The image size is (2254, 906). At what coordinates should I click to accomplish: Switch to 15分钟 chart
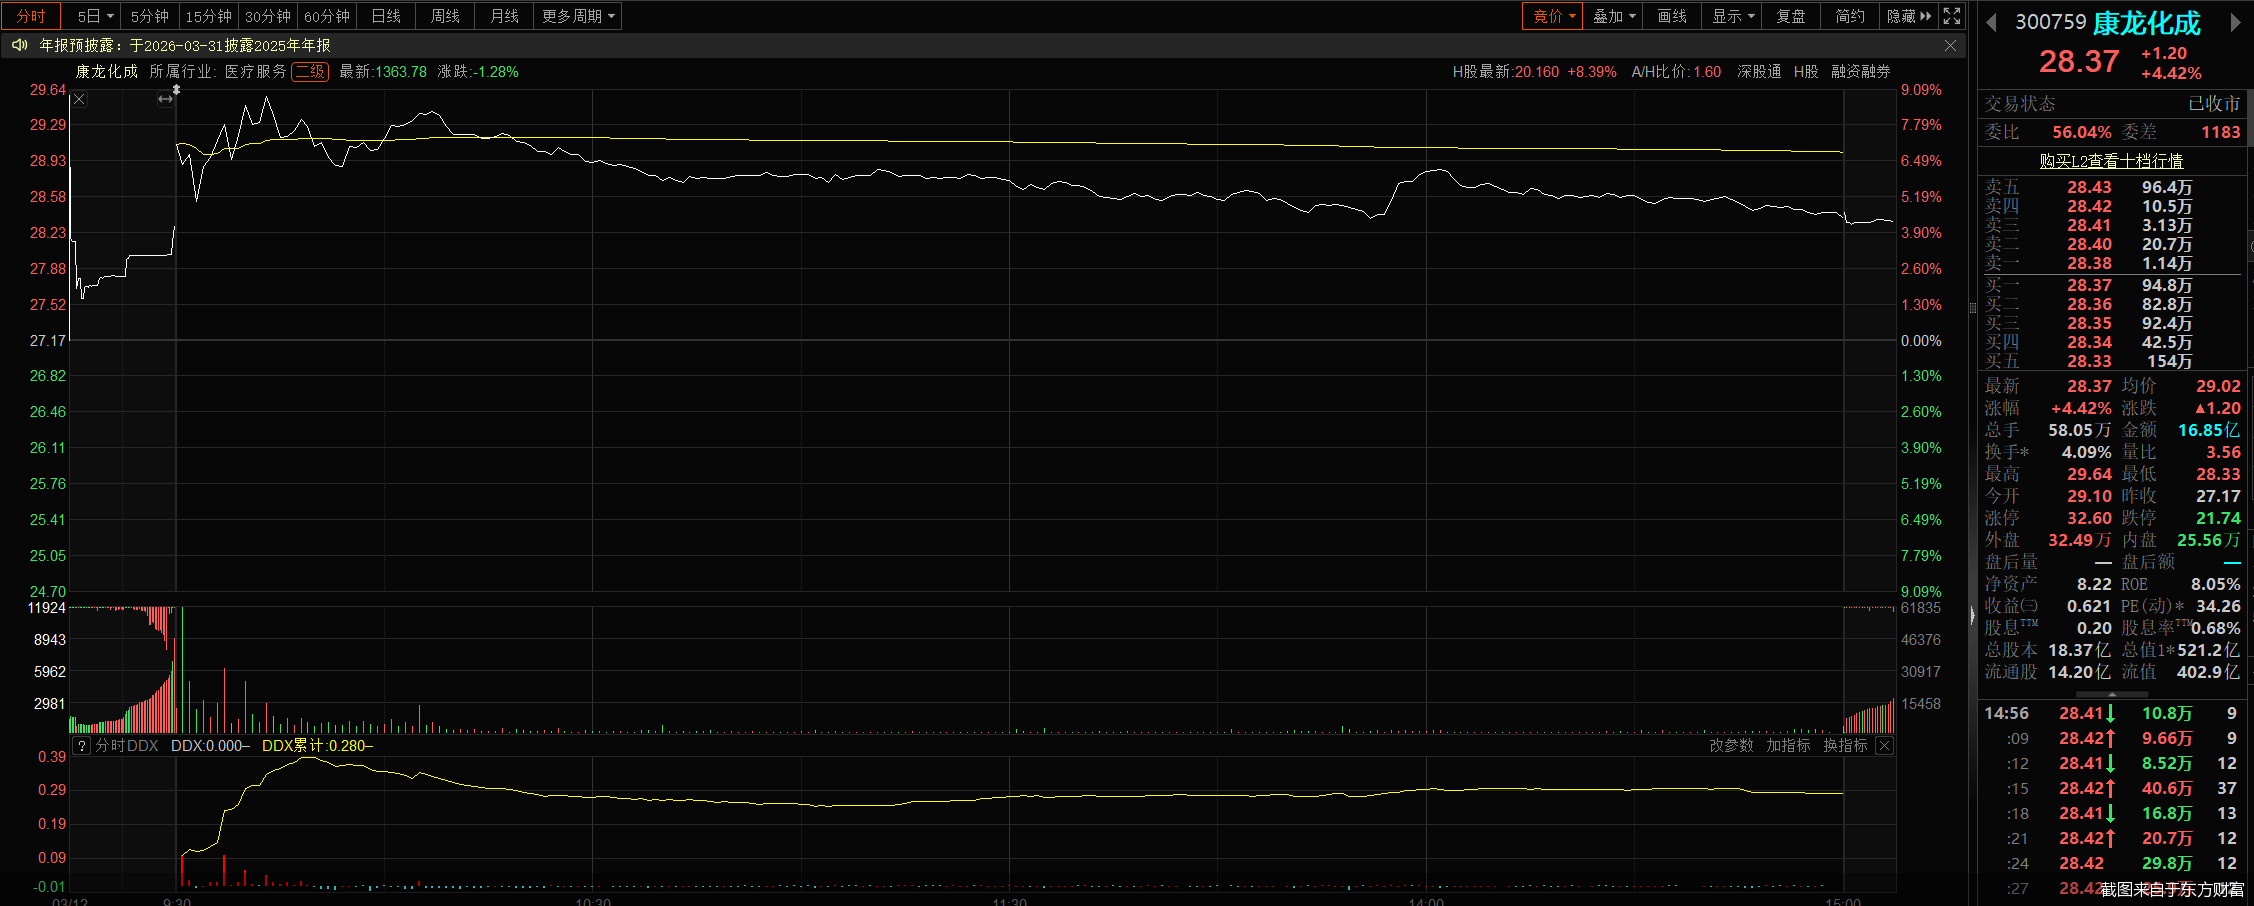[209, 16]
